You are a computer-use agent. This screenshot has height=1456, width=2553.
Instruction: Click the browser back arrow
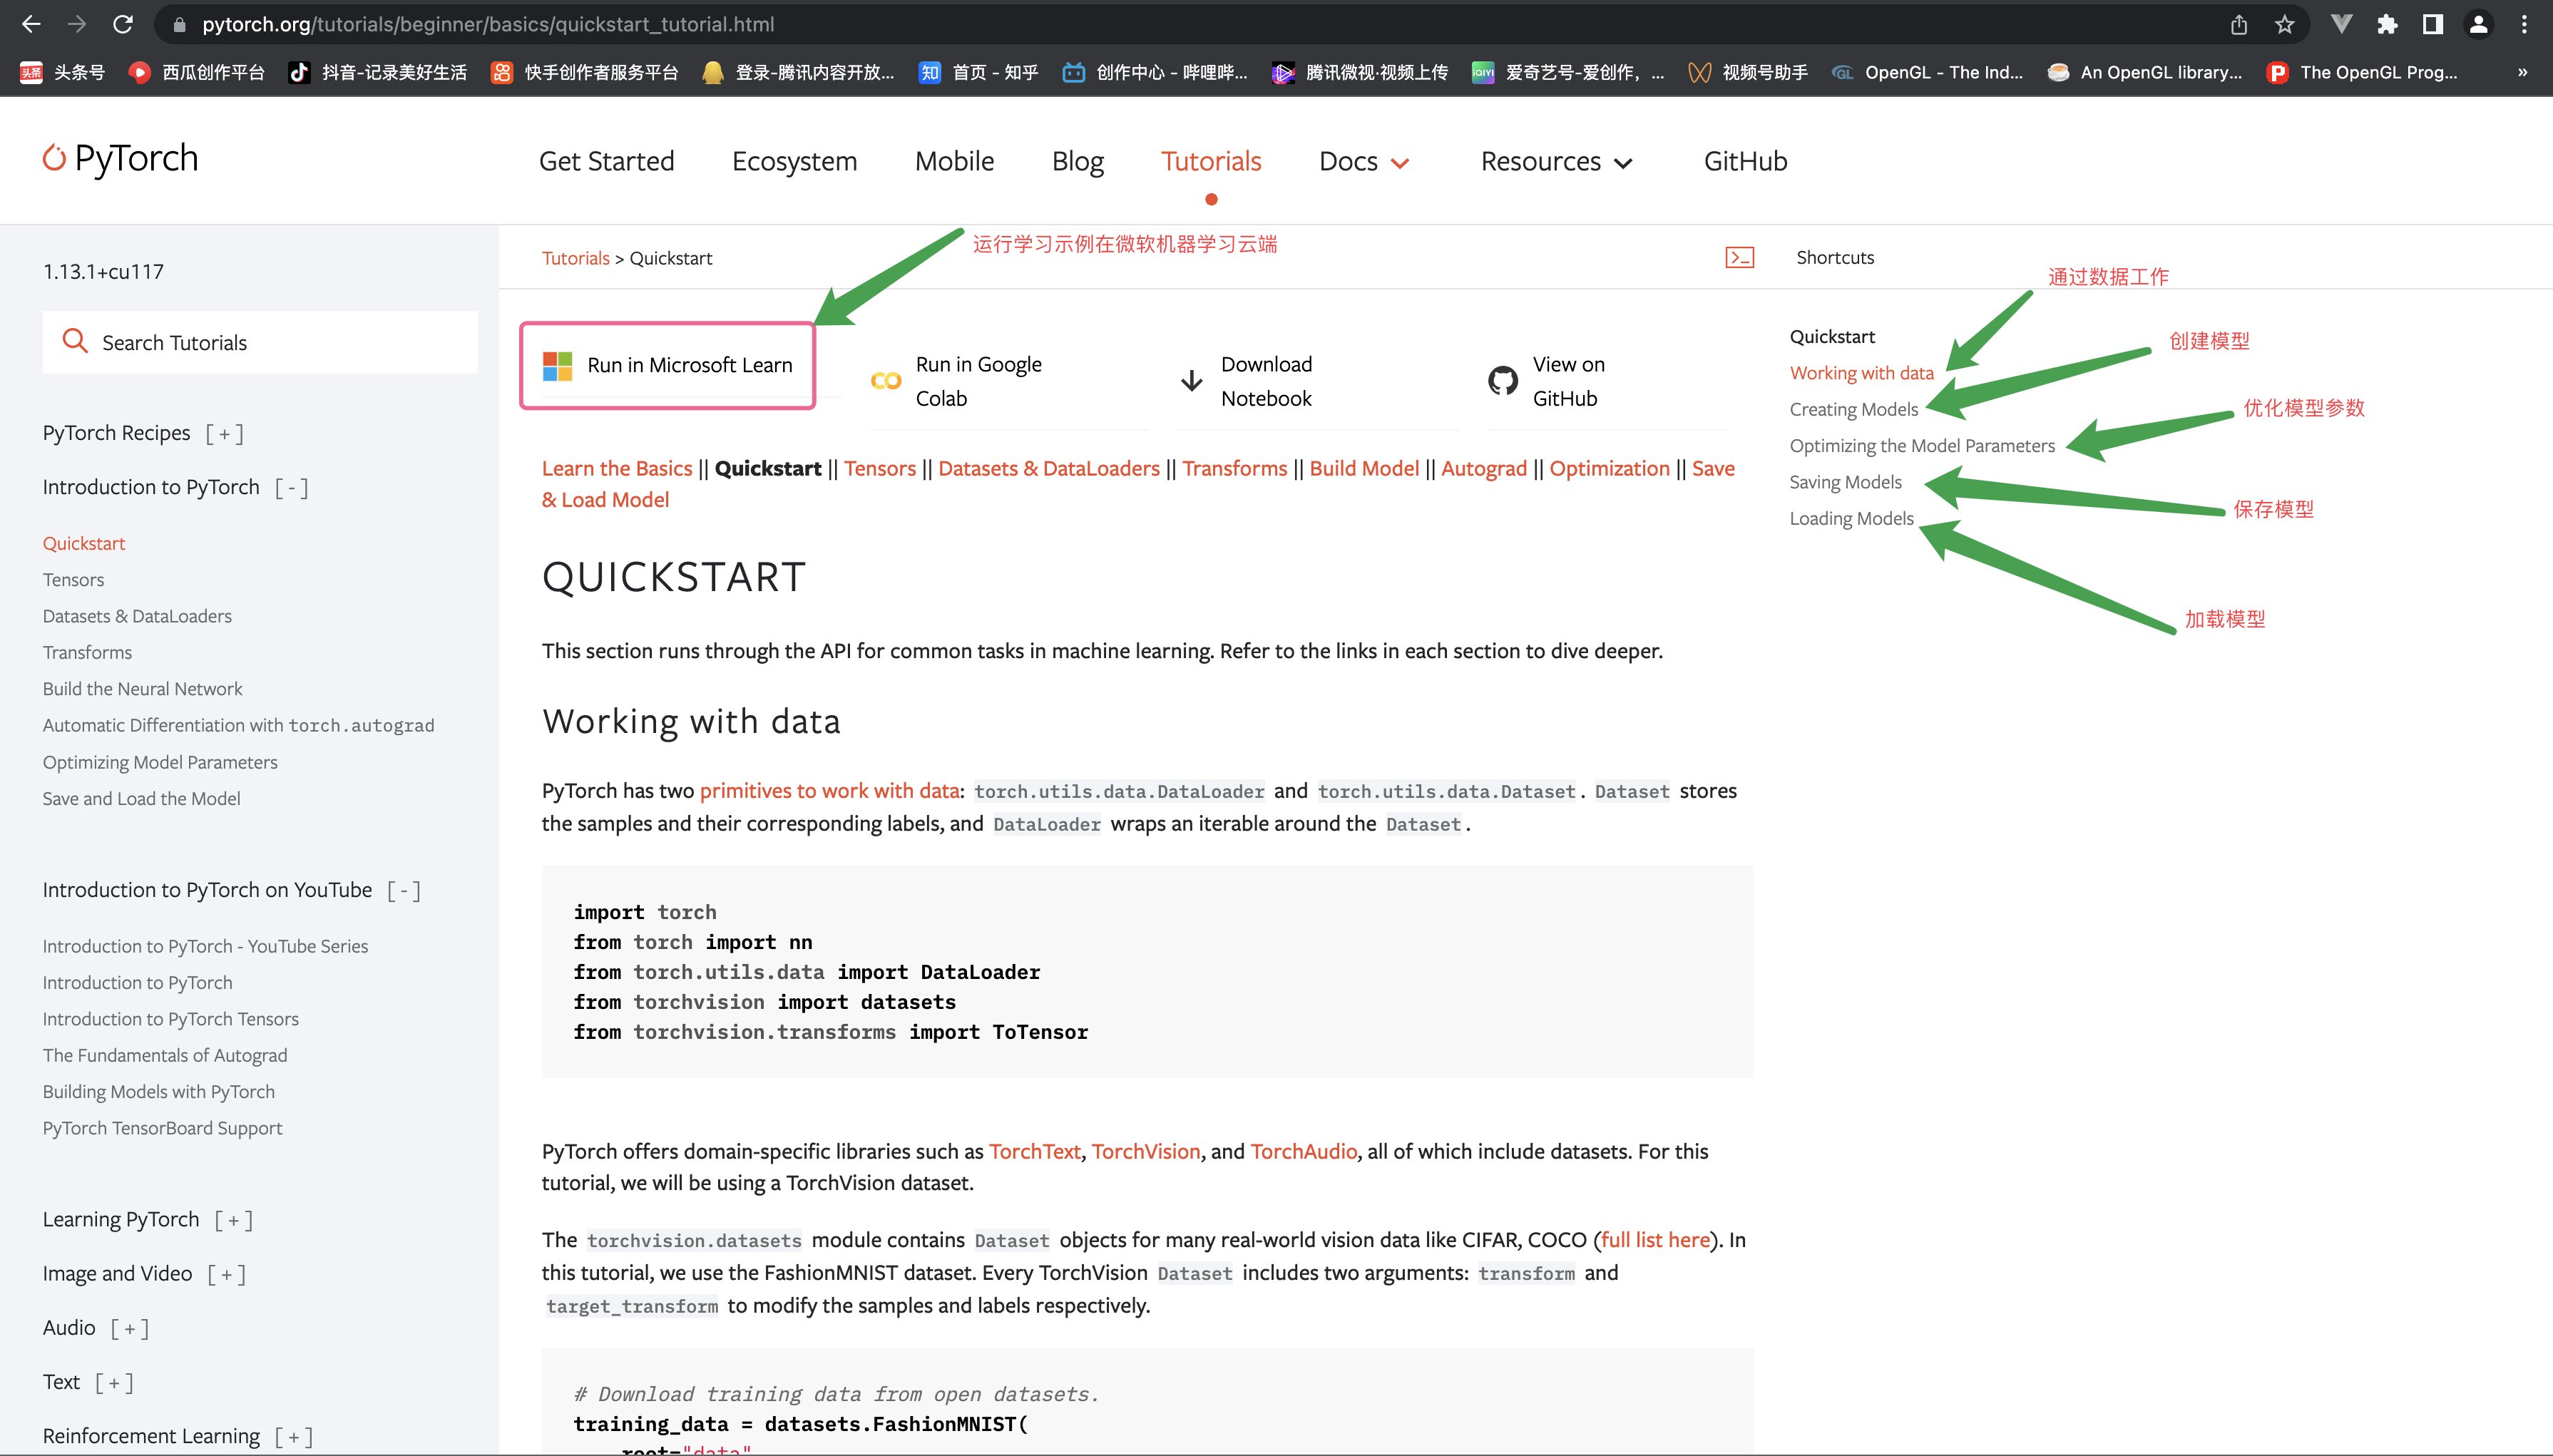tap(31, 24)
